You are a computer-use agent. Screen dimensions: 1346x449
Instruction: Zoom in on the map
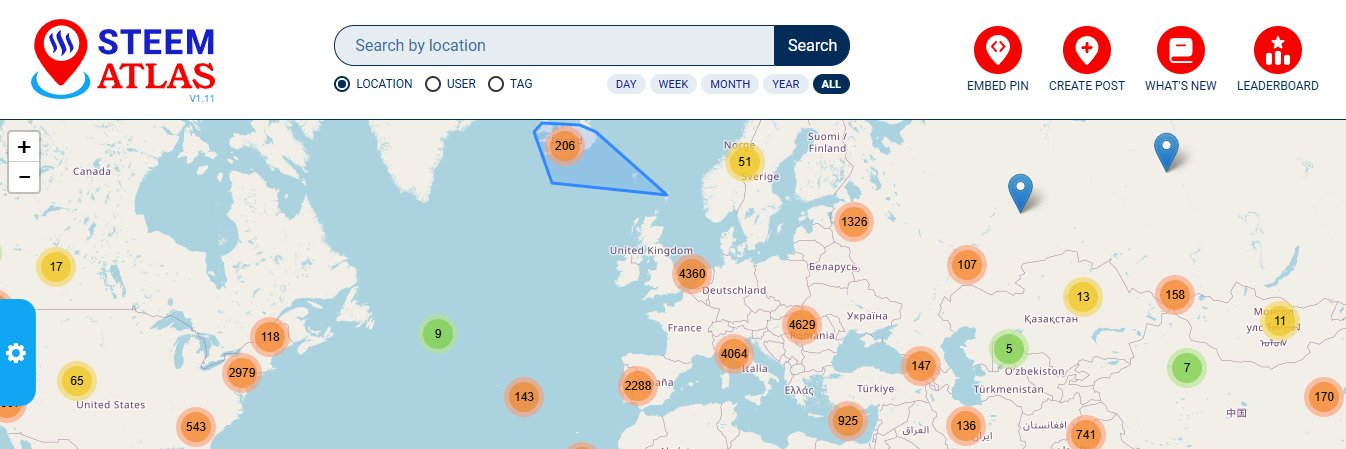pos(24,146)
